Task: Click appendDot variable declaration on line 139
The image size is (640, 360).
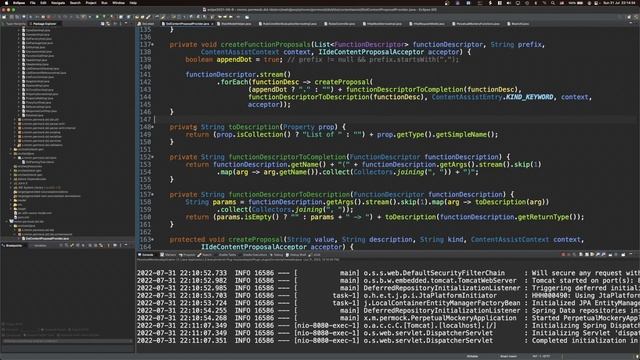Action: click(234, 60)
